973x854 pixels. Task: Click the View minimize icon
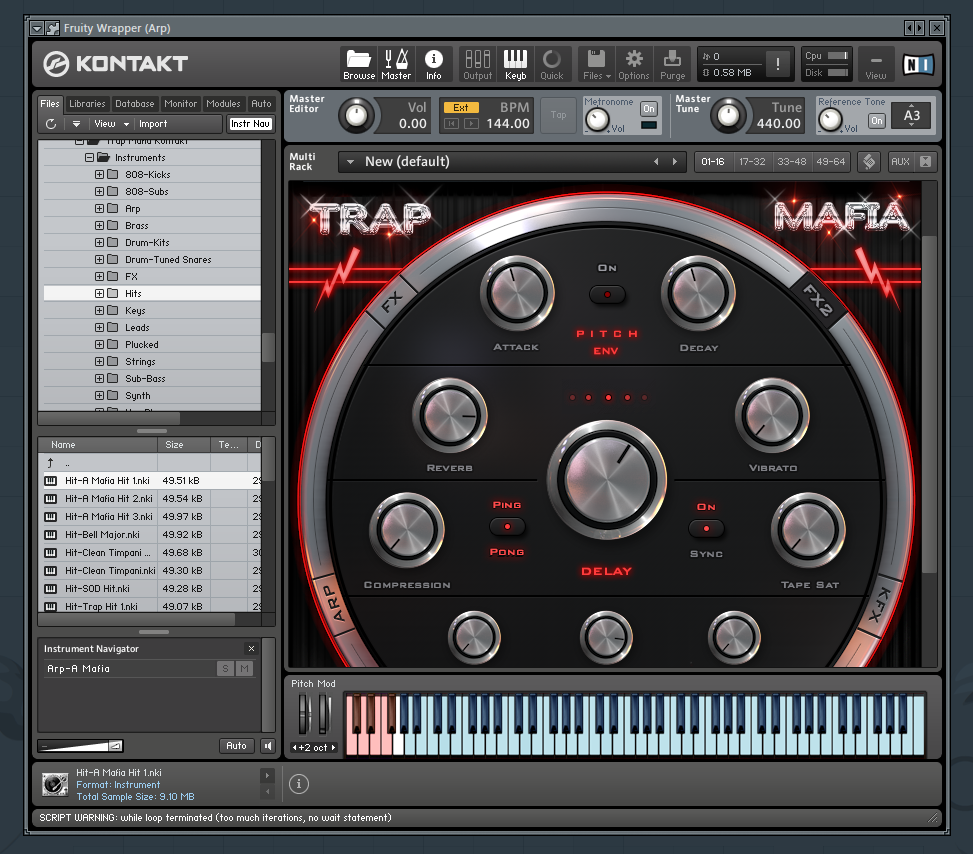pyautogui.click(x=876, y=64)
